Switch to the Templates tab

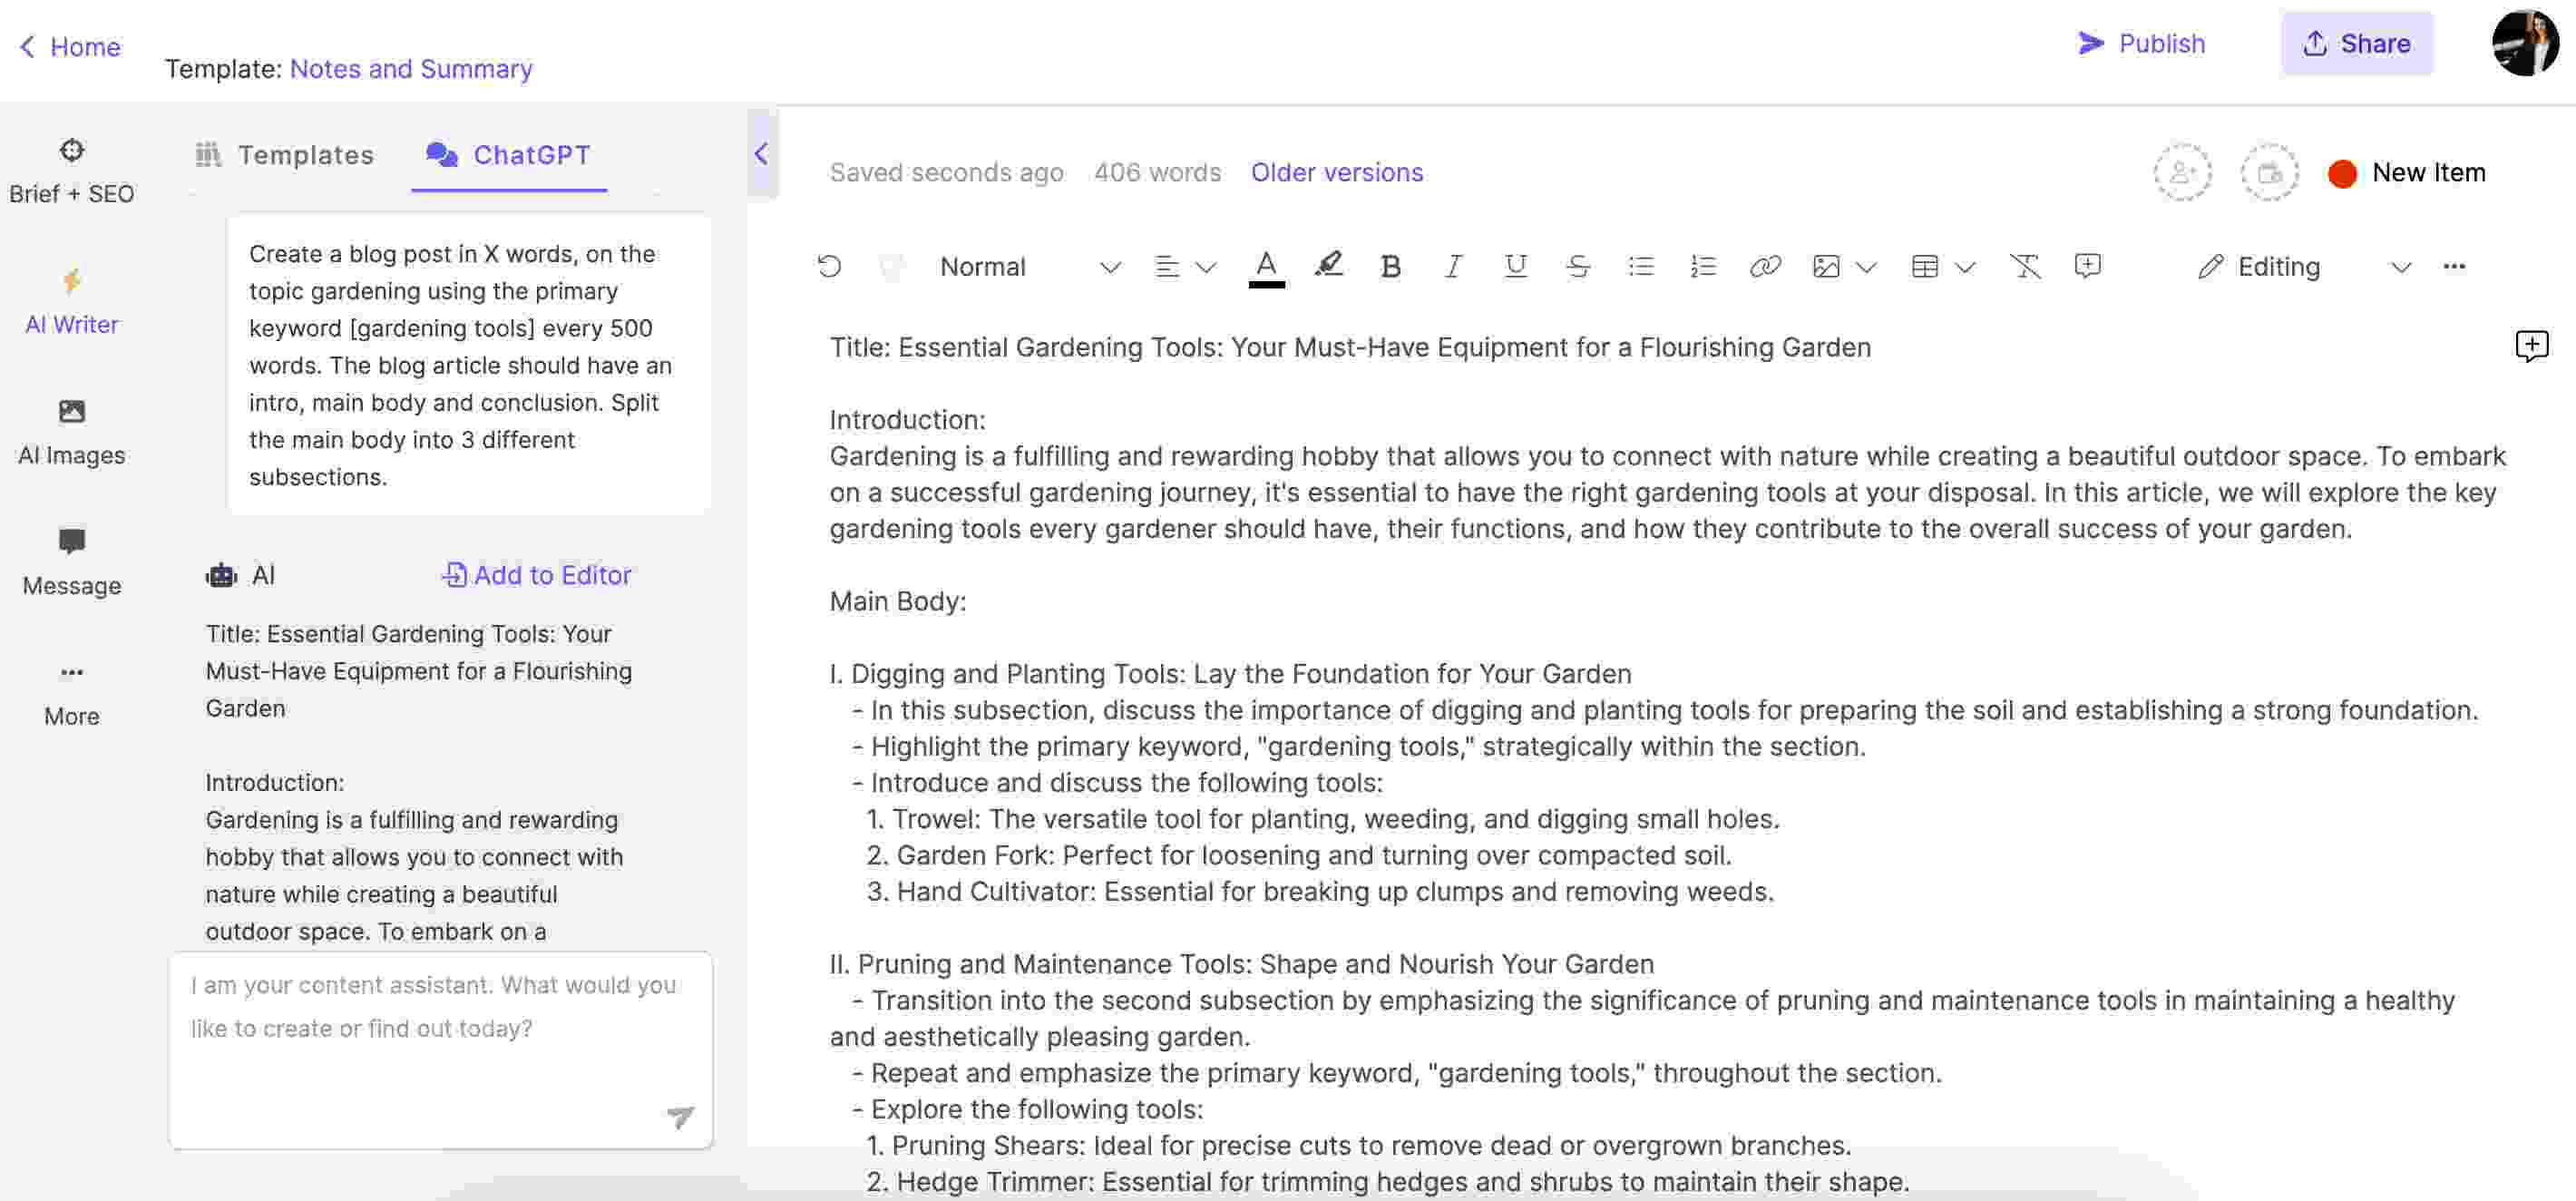click(284, 156)
